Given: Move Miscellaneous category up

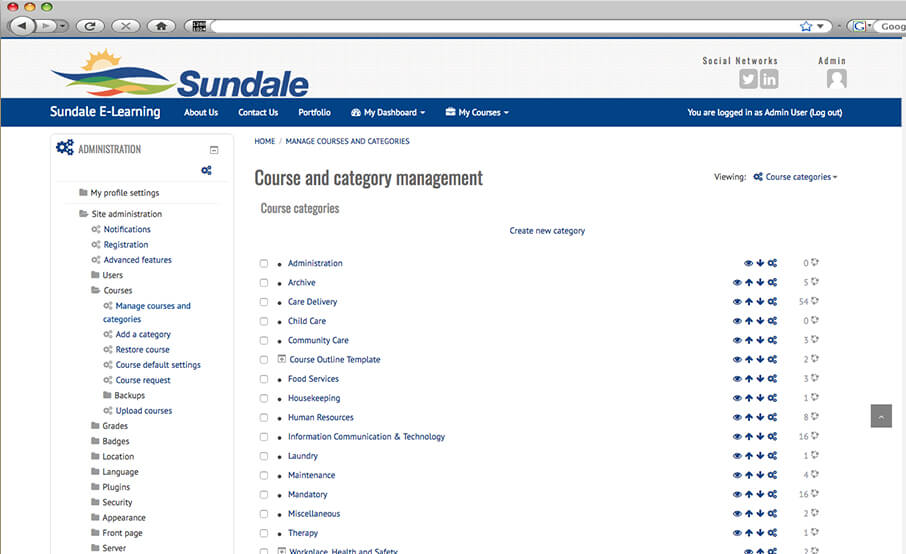Looking at the screenshot, I should click(749, 514).
